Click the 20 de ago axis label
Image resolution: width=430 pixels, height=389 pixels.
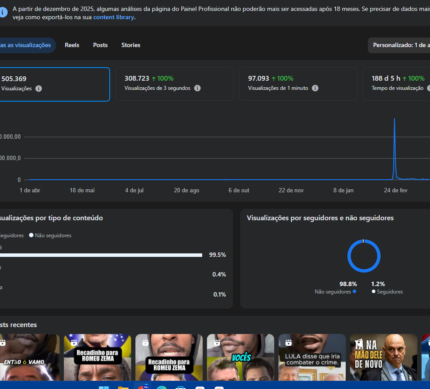[x=186, y=191]
